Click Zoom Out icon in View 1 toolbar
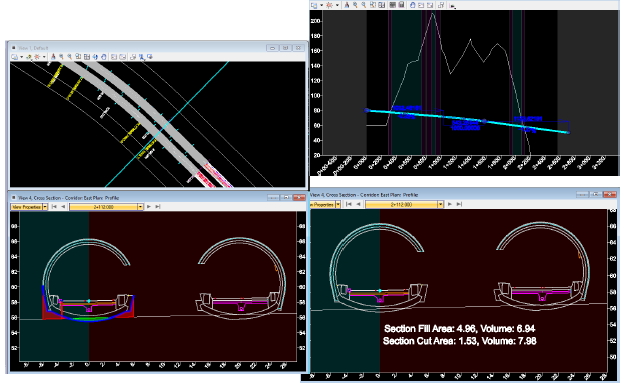Image resolution: width=623 pixels, height=387 pixels. point(70,57)
